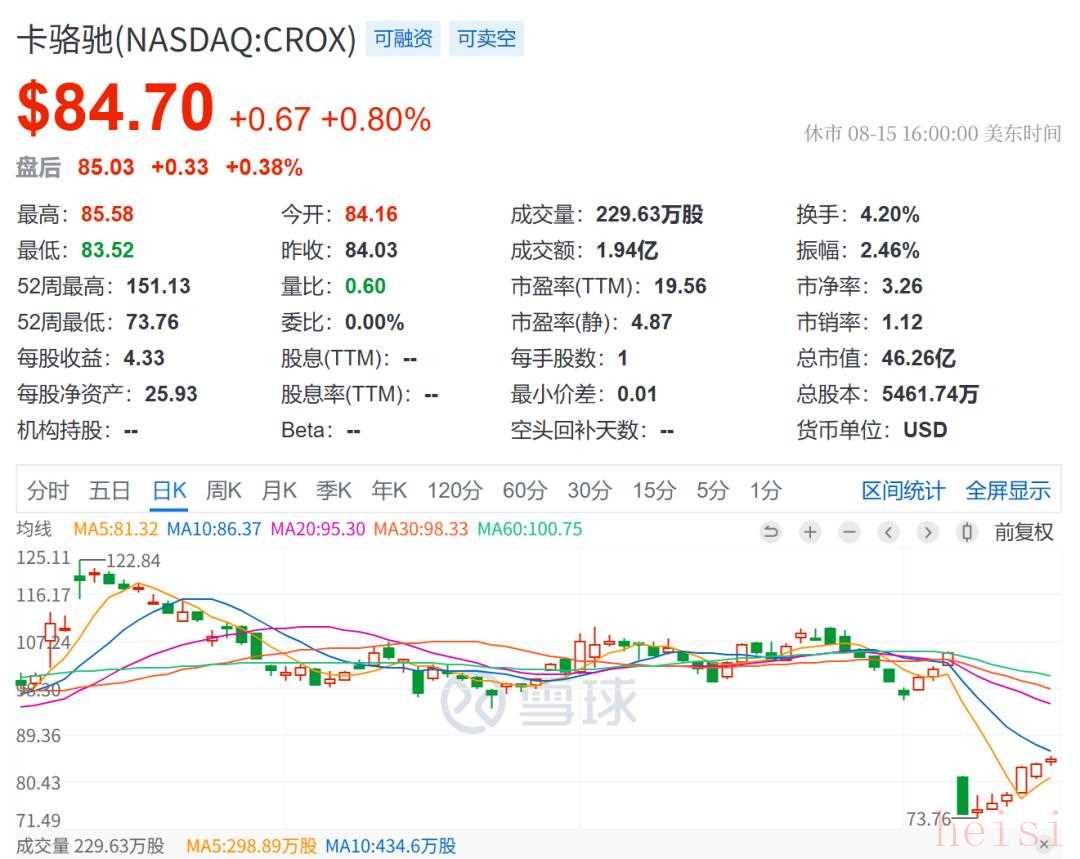Select the 五日 chart tab

click(110, 491)
